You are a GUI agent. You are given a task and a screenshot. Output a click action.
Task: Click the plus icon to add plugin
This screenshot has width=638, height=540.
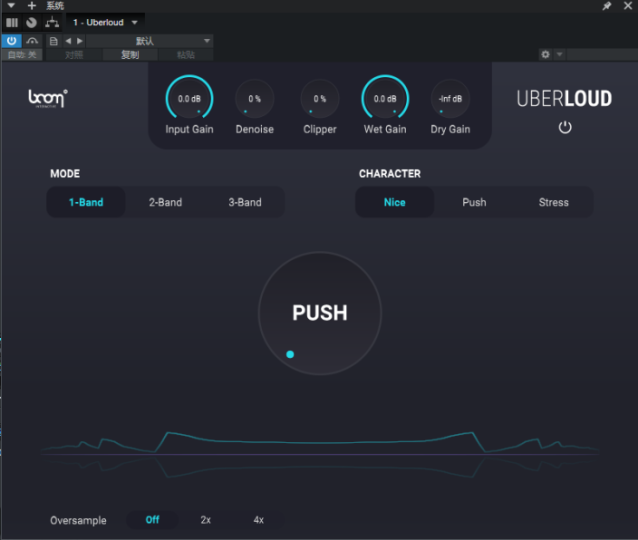(x=31, y=6)
